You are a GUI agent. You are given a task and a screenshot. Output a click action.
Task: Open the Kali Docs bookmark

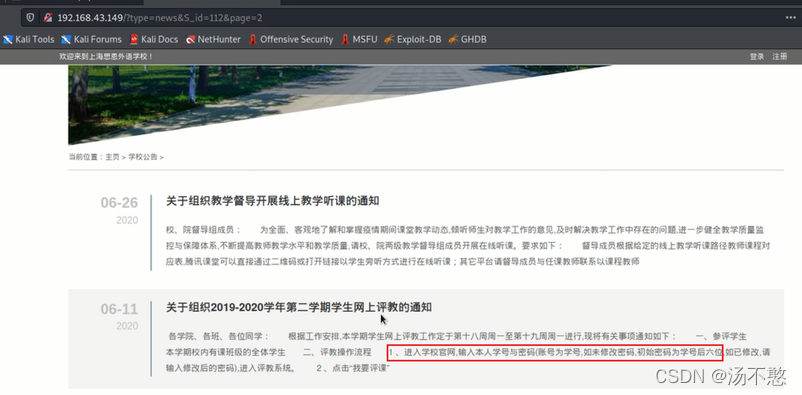(x=154, y=39)
